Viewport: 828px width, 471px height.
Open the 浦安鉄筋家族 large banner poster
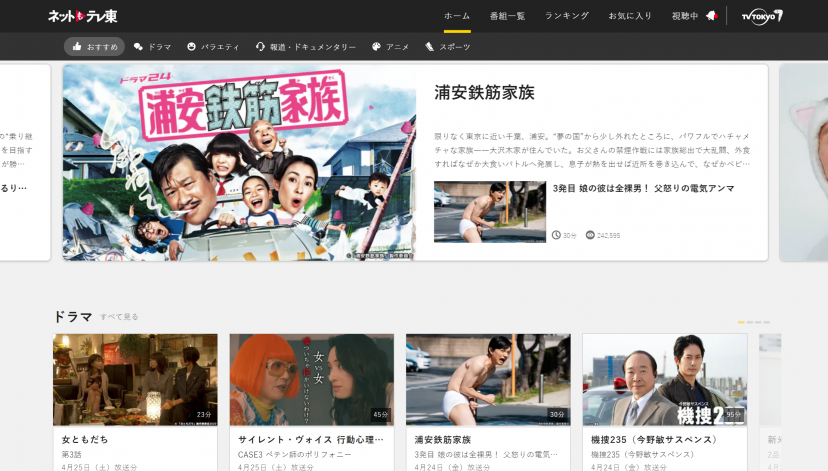[239, 163]
